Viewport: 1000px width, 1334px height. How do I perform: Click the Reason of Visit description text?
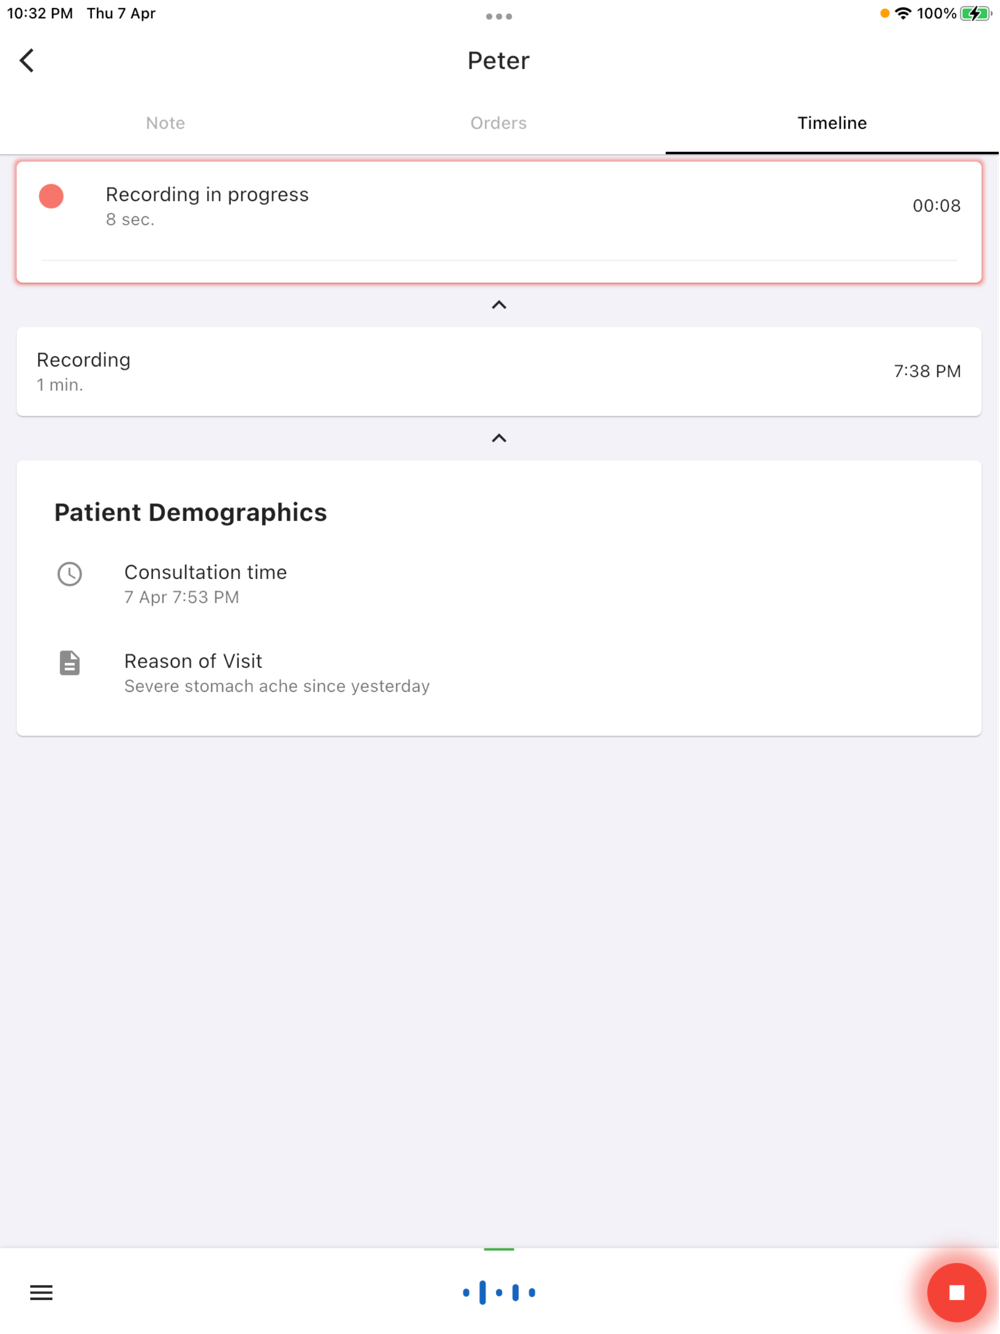(277, 686)
